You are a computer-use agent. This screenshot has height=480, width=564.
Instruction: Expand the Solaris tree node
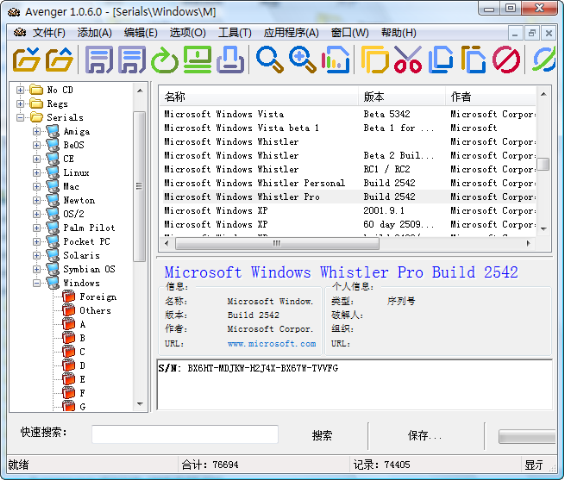(x=37, y=255)
